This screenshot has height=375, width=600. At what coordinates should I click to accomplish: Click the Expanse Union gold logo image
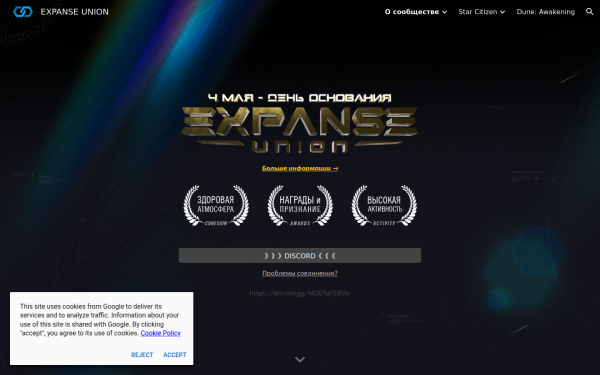(x=300, y=130)
